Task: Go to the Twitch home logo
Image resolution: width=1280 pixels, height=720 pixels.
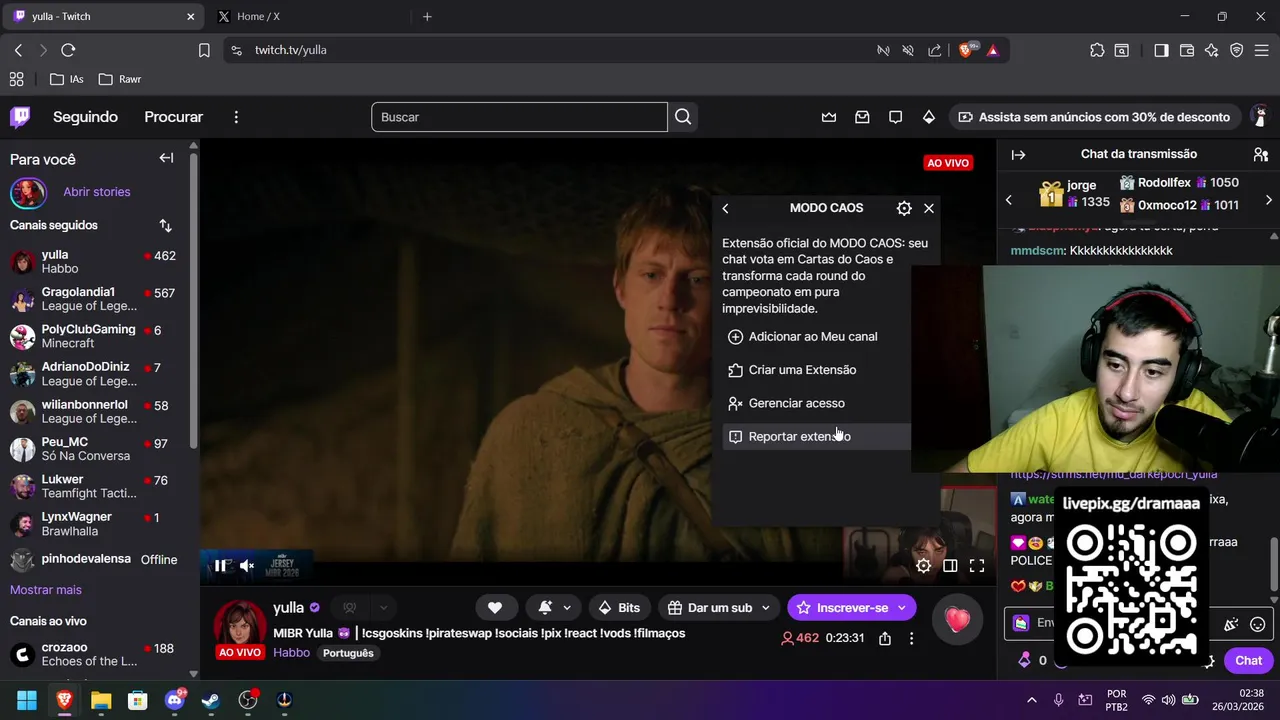Action: 20,117
